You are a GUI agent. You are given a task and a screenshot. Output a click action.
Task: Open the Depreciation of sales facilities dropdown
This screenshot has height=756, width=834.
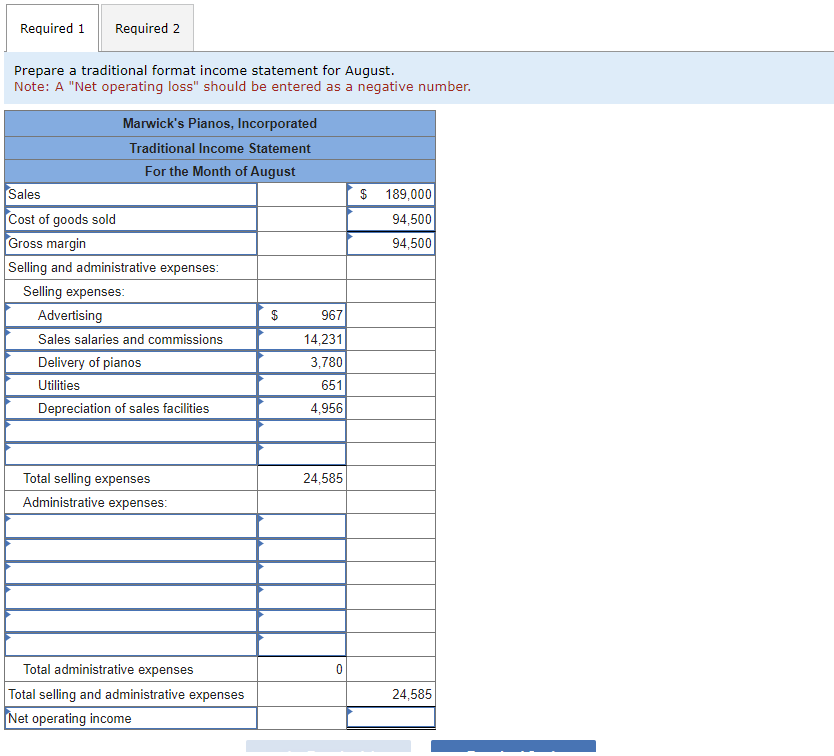(x=131, y=408)
